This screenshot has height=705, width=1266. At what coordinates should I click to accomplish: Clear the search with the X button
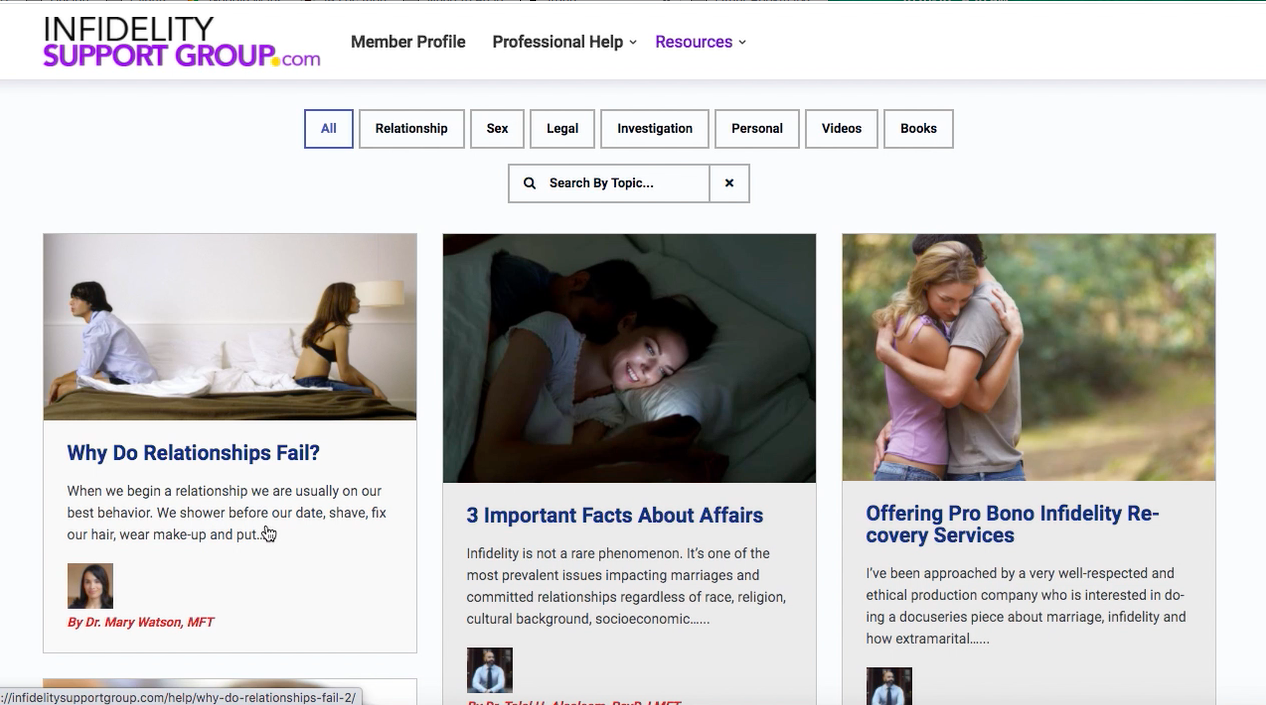pyautogui.click(x=729, y=183)
